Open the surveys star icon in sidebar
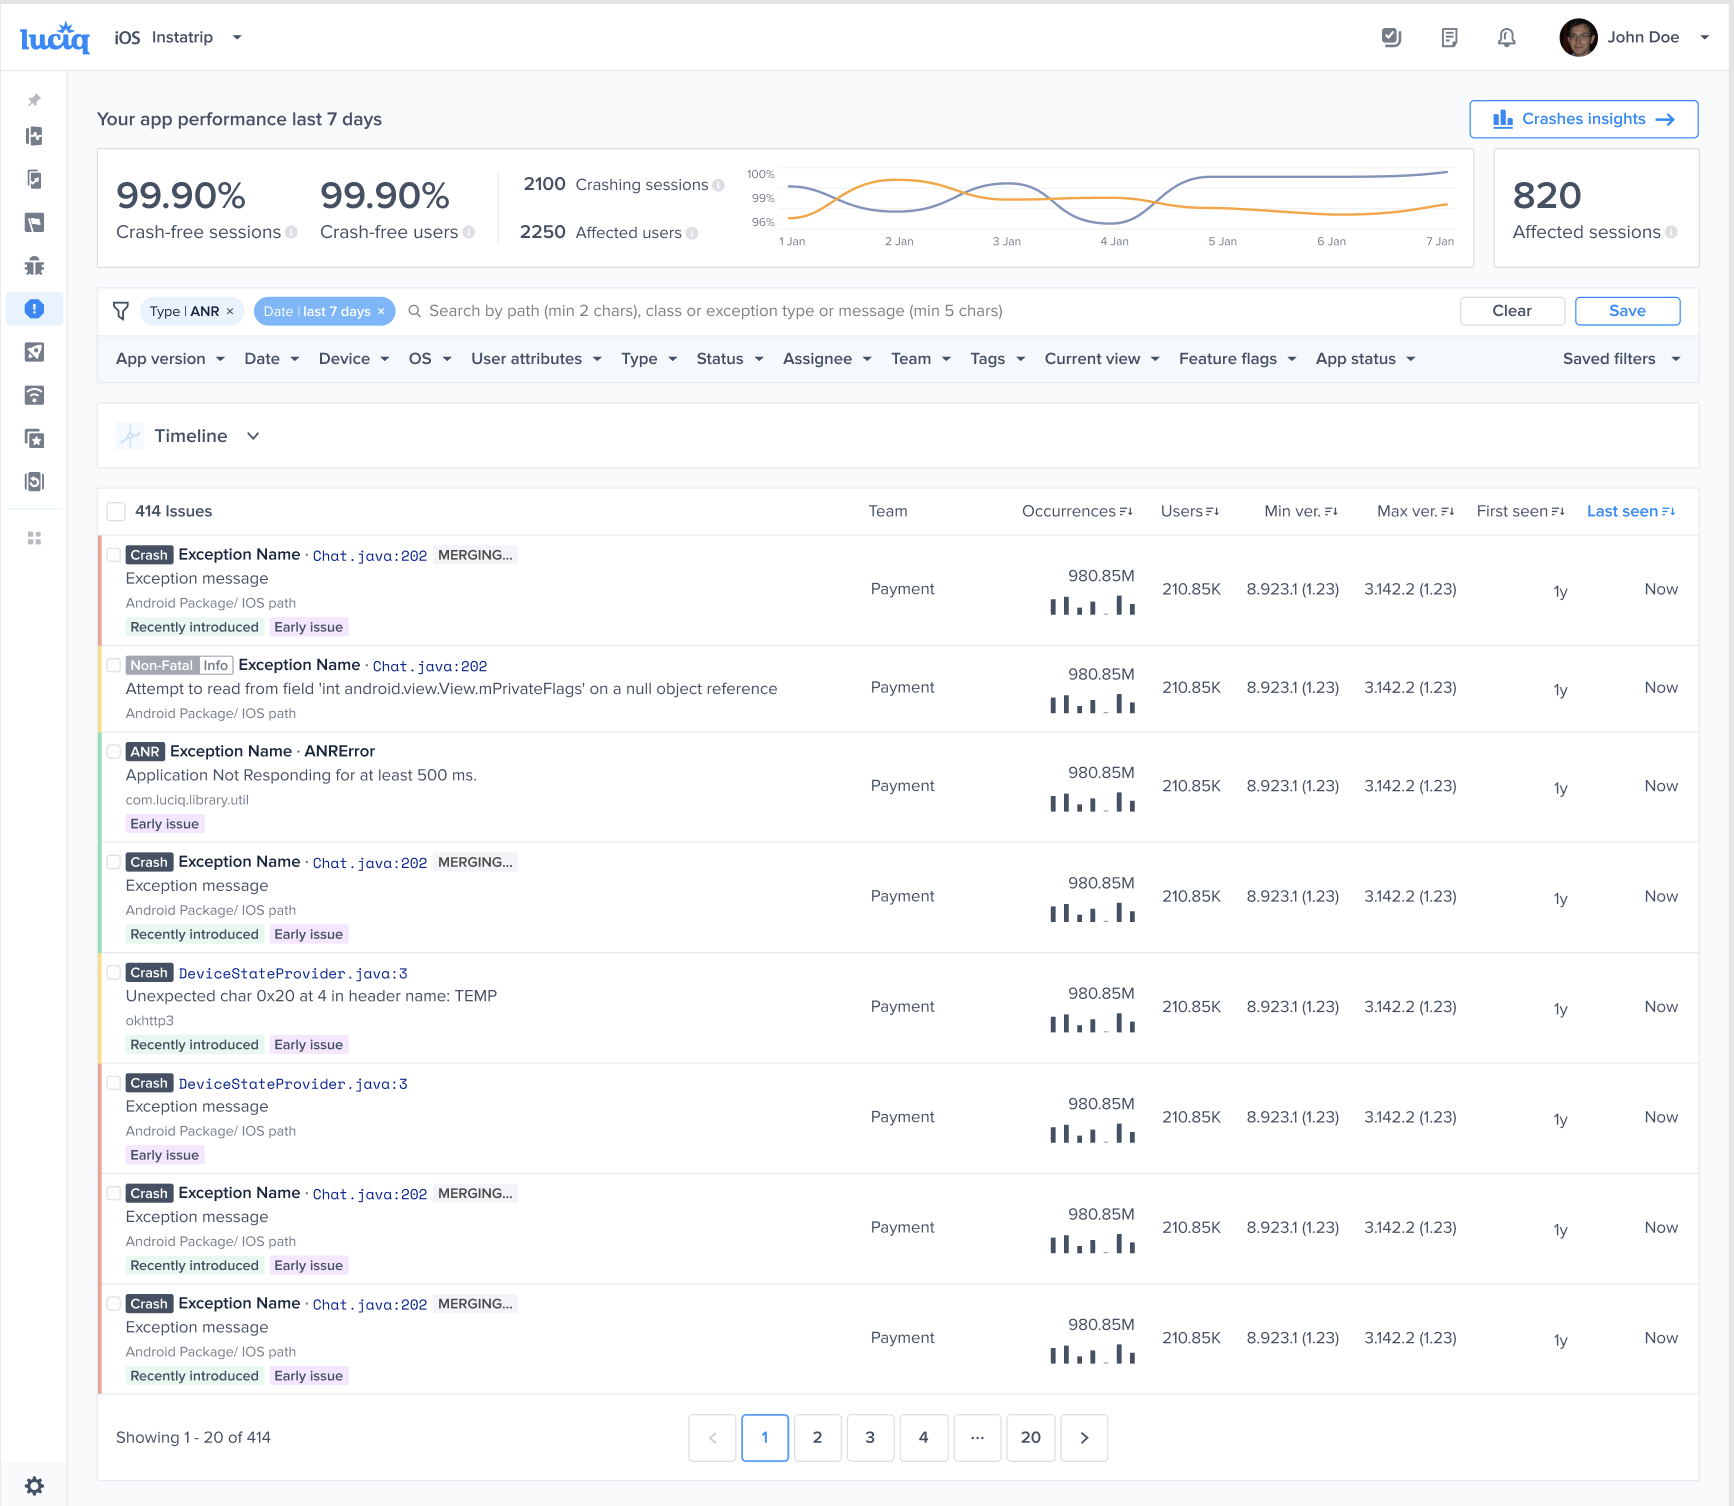 pos(34,438)
